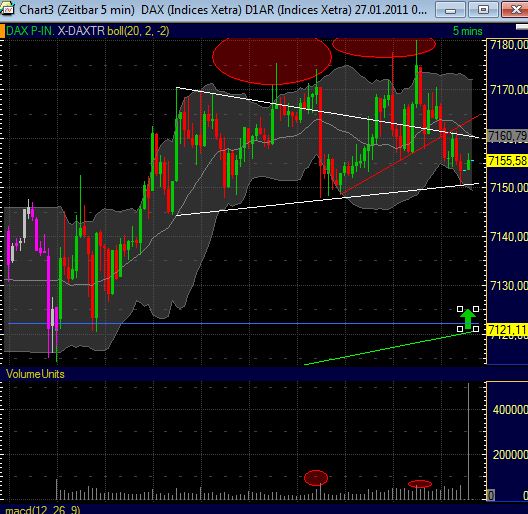Viewport: 528px width, 514px height.
Task: Minimize the Chart3 window
Action: pyautogui.click(x=450, y=9)
